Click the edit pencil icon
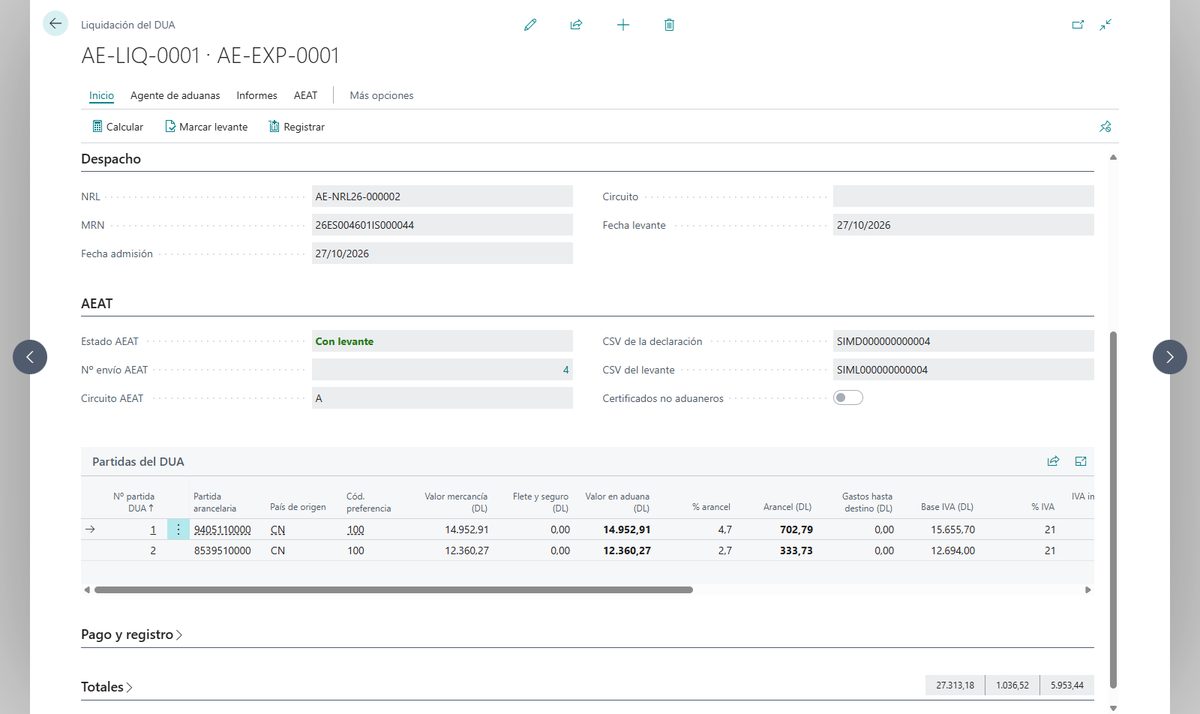This screenshot has height=714, width=1200. tap(530, 25)
